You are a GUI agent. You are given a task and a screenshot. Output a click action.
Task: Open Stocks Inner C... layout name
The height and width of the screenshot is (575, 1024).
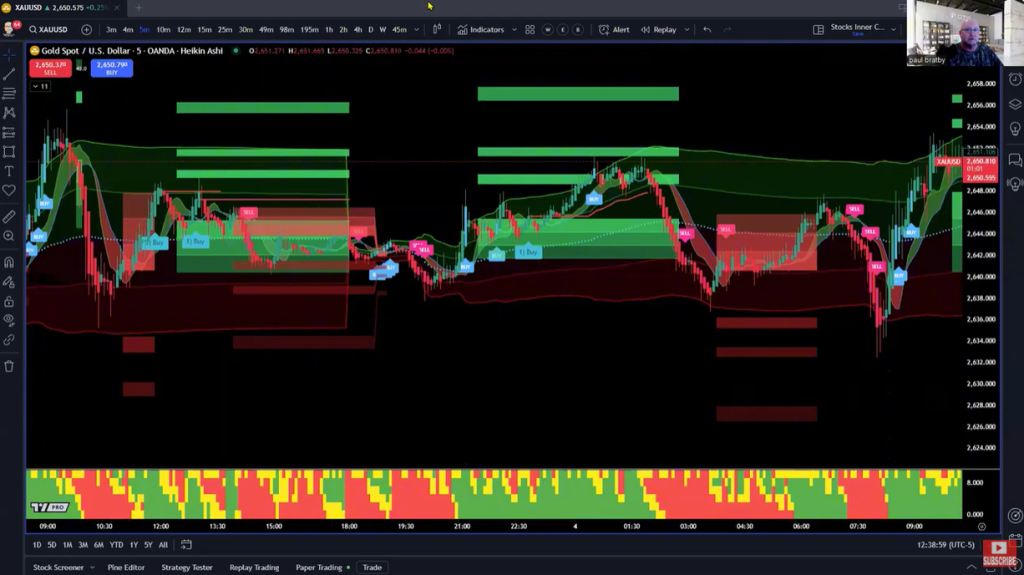[857, 28]
